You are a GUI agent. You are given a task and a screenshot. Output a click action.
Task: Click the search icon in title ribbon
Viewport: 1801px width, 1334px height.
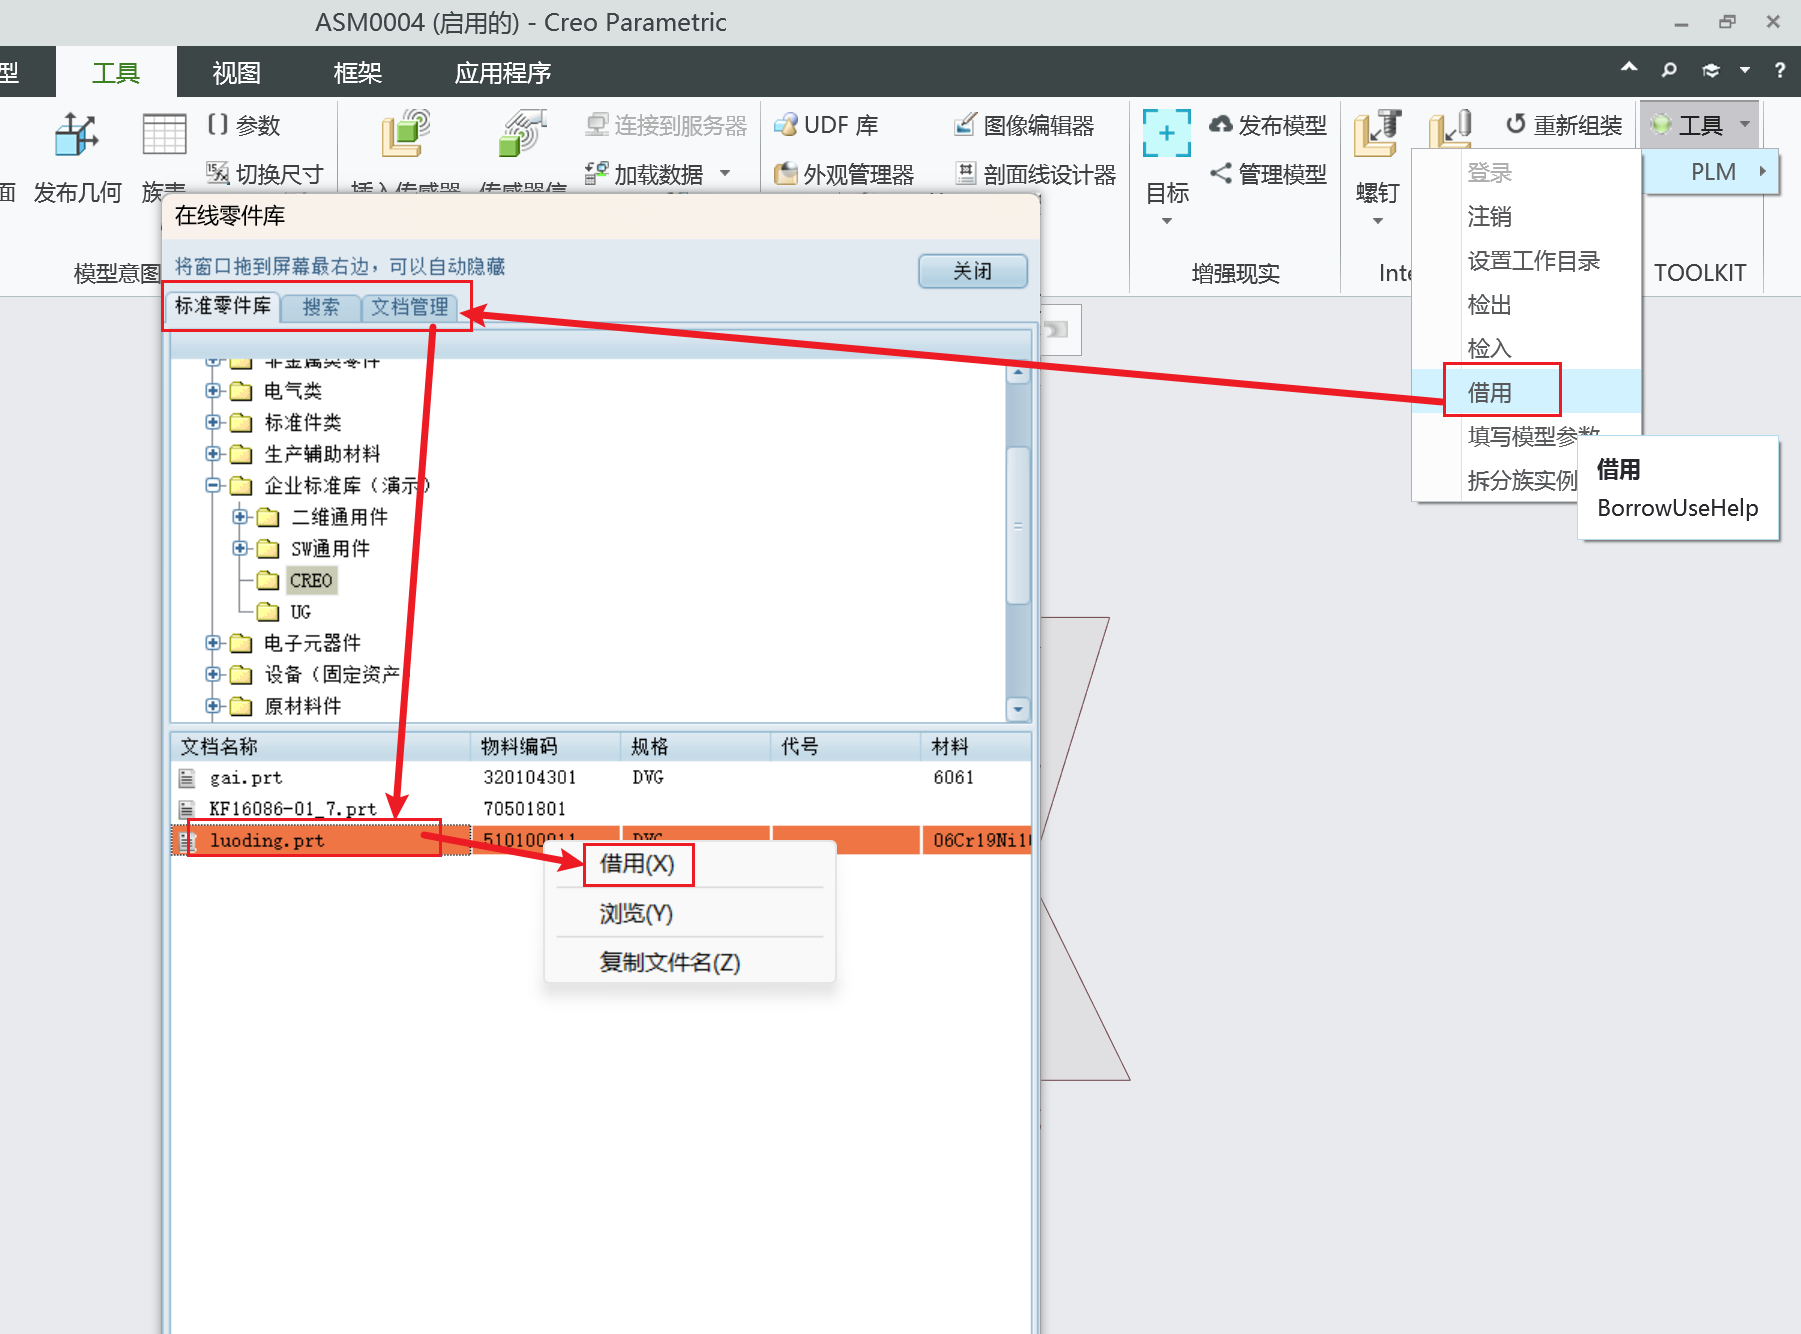pyautogui.click(x=1669, y=70)
